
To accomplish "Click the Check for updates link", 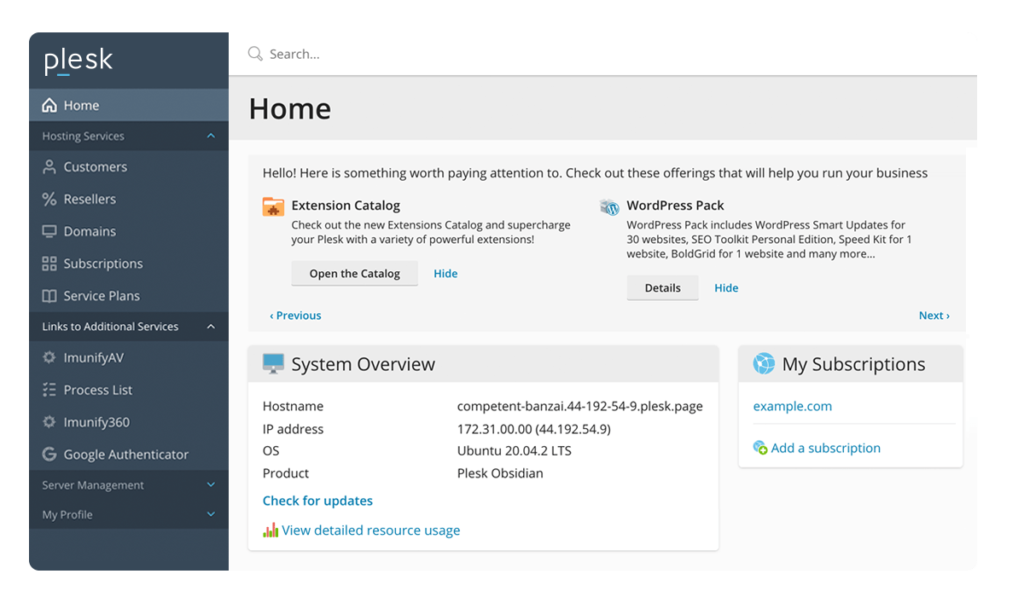I will click(317, 501).
